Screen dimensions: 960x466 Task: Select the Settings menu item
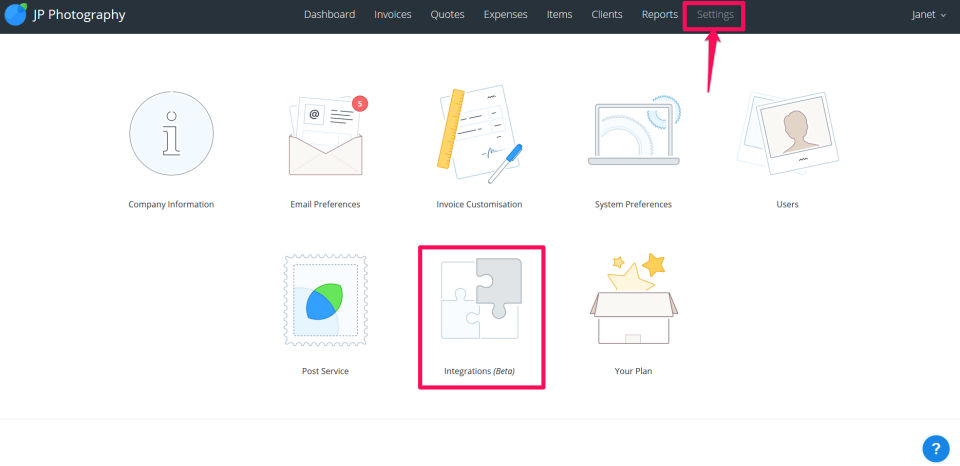tap(715, 15)
